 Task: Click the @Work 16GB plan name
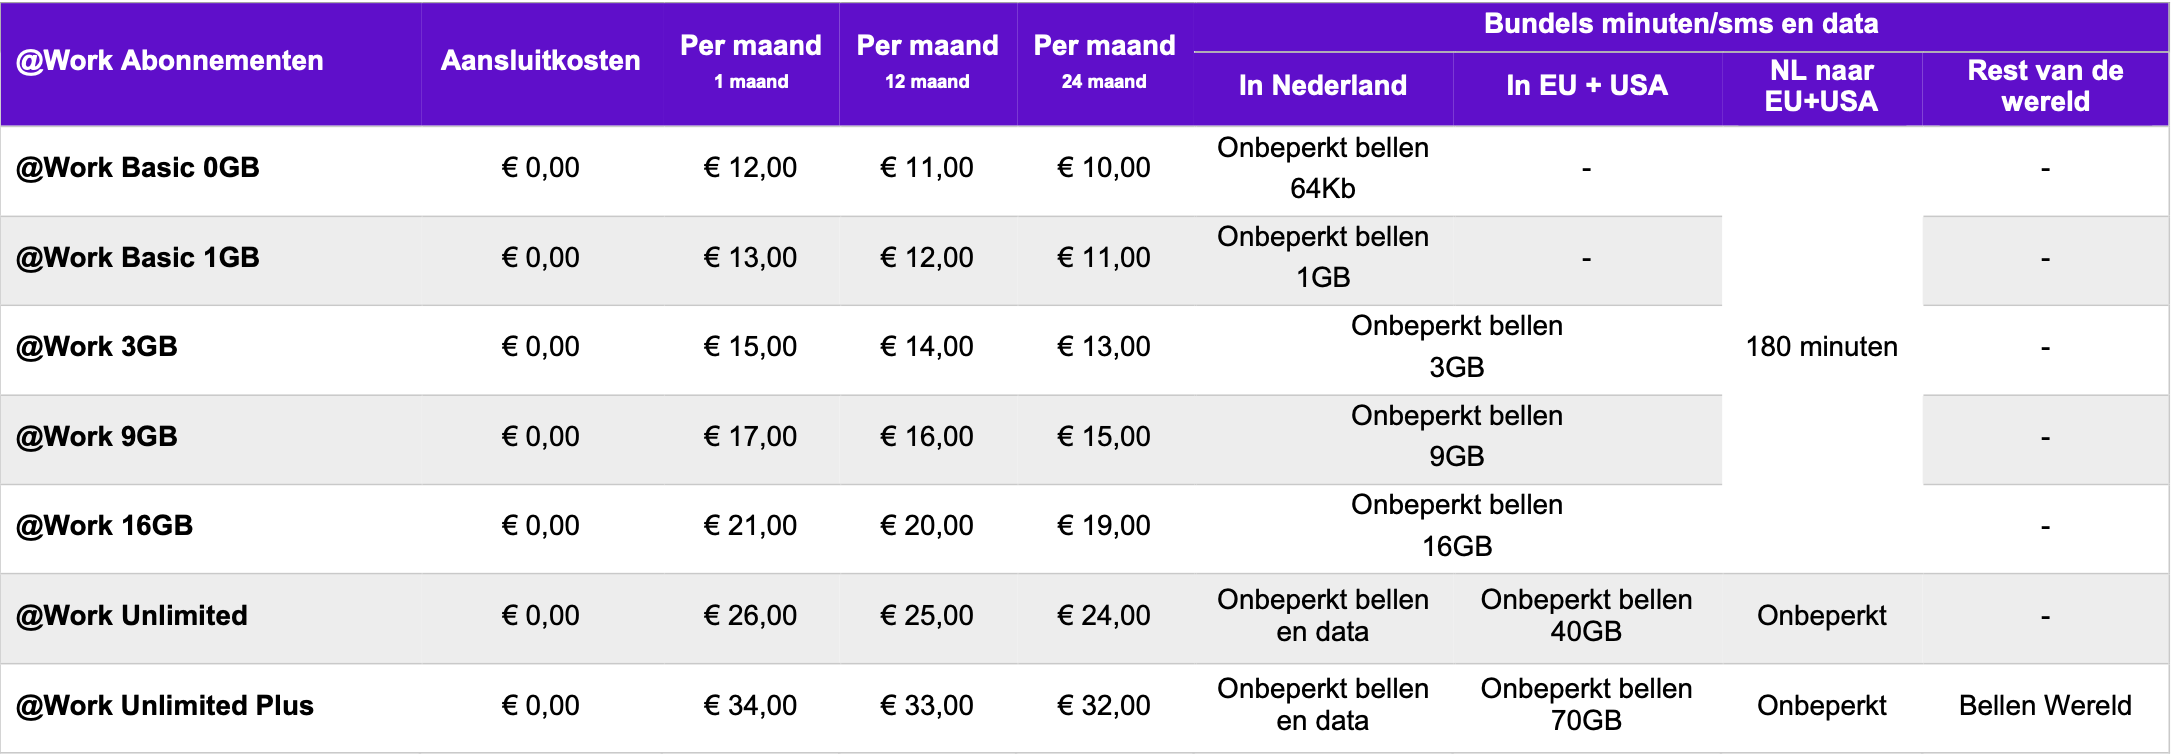105,526
